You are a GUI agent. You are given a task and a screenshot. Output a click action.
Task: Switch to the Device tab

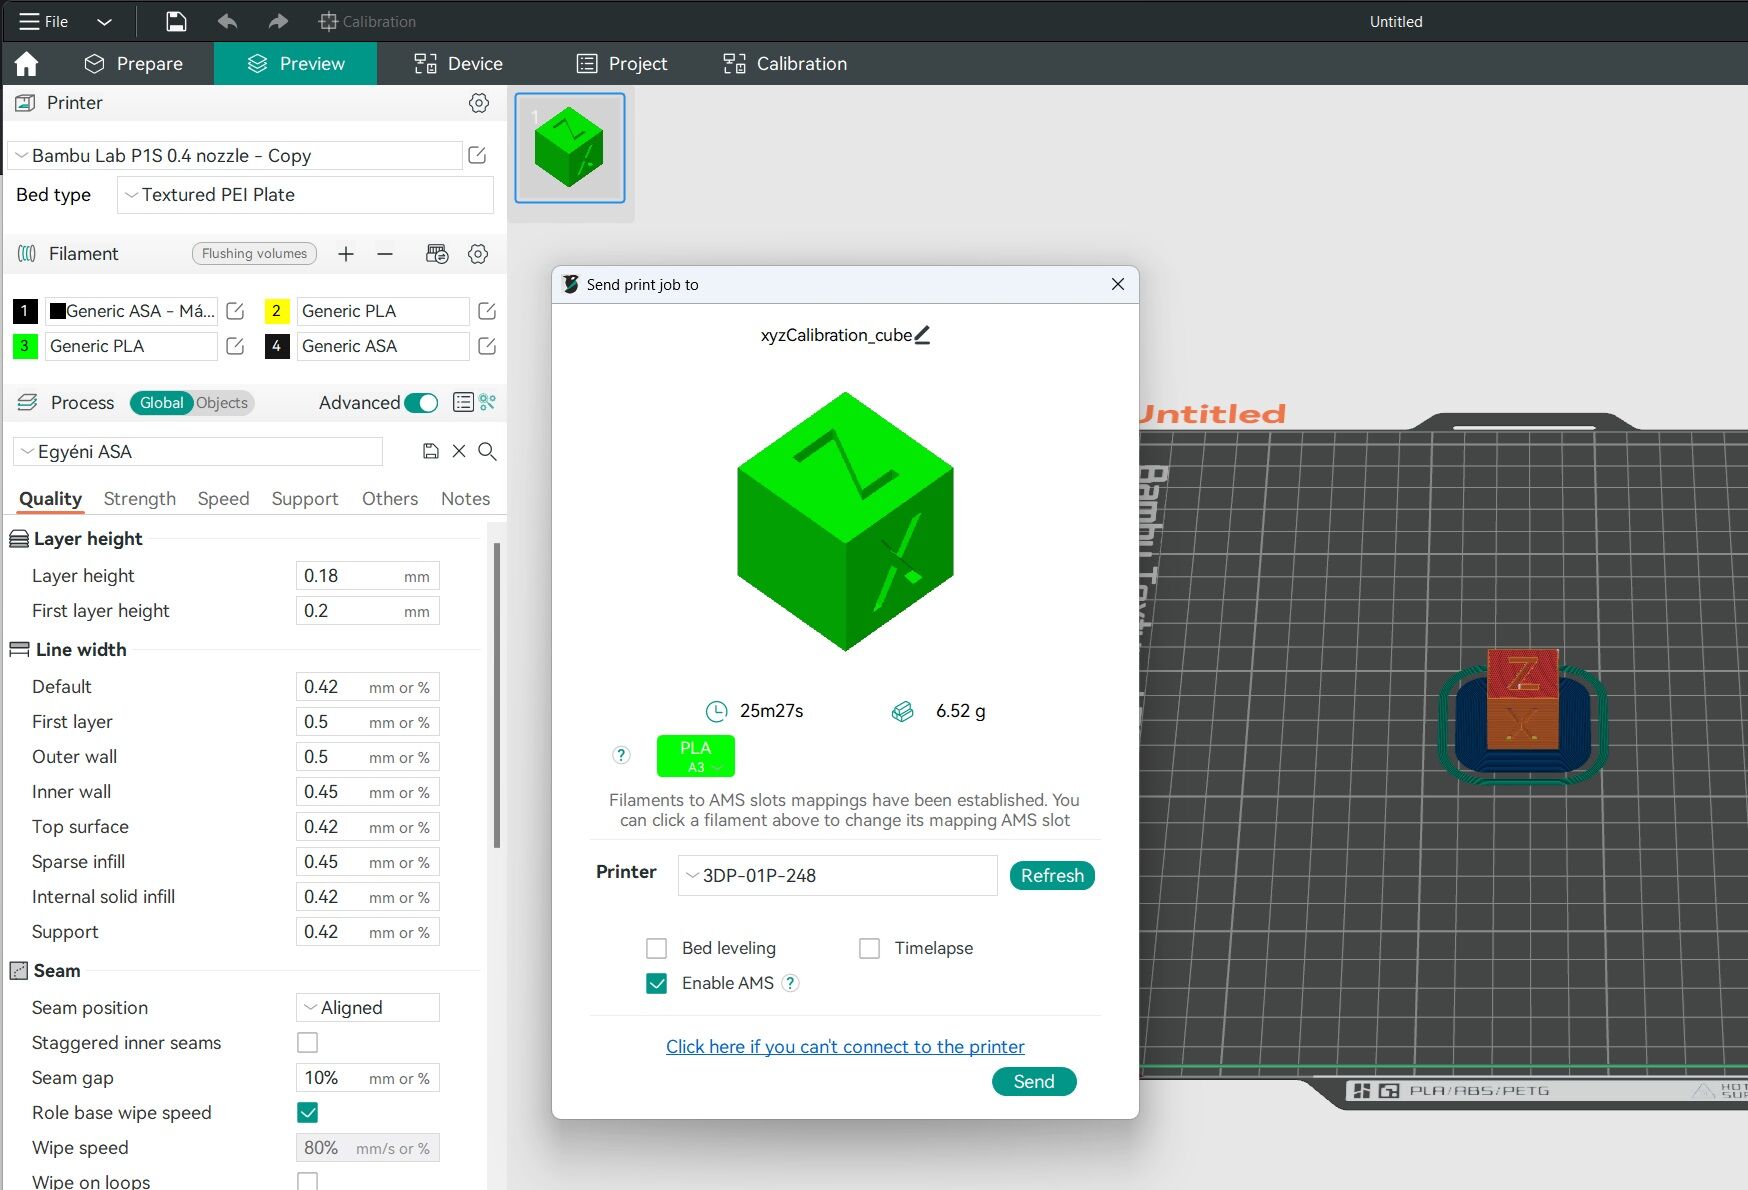point(459,64)
